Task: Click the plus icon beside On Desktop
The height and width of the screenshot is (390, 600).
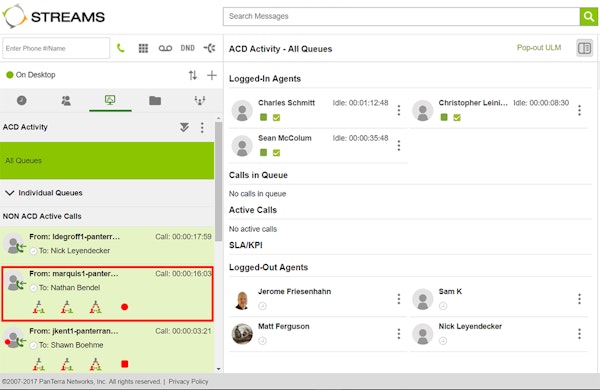Action: 212,75
